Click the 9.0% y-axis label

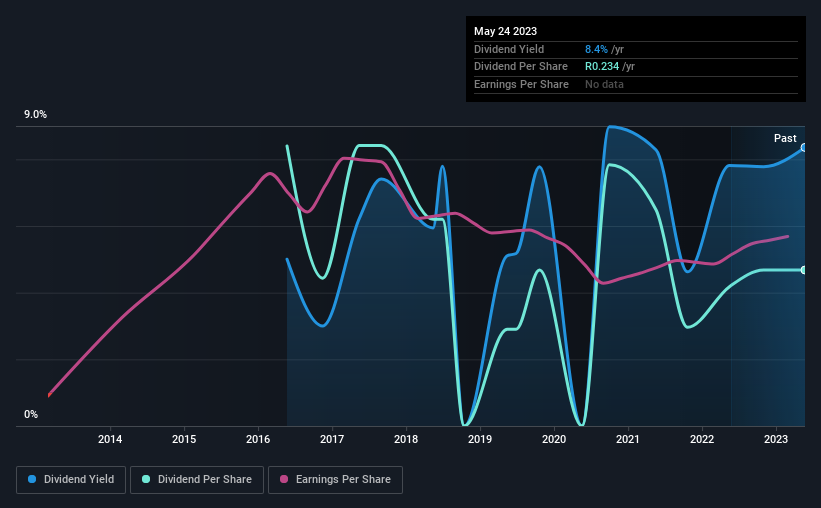[x=35, y=115]
